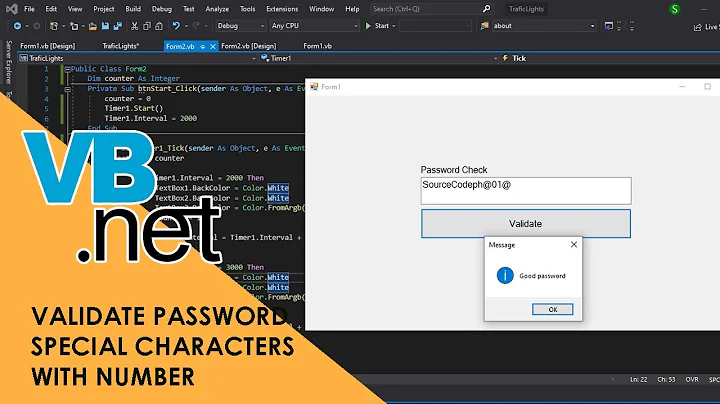Click the OVR indicator in status bar

point(692,380)
